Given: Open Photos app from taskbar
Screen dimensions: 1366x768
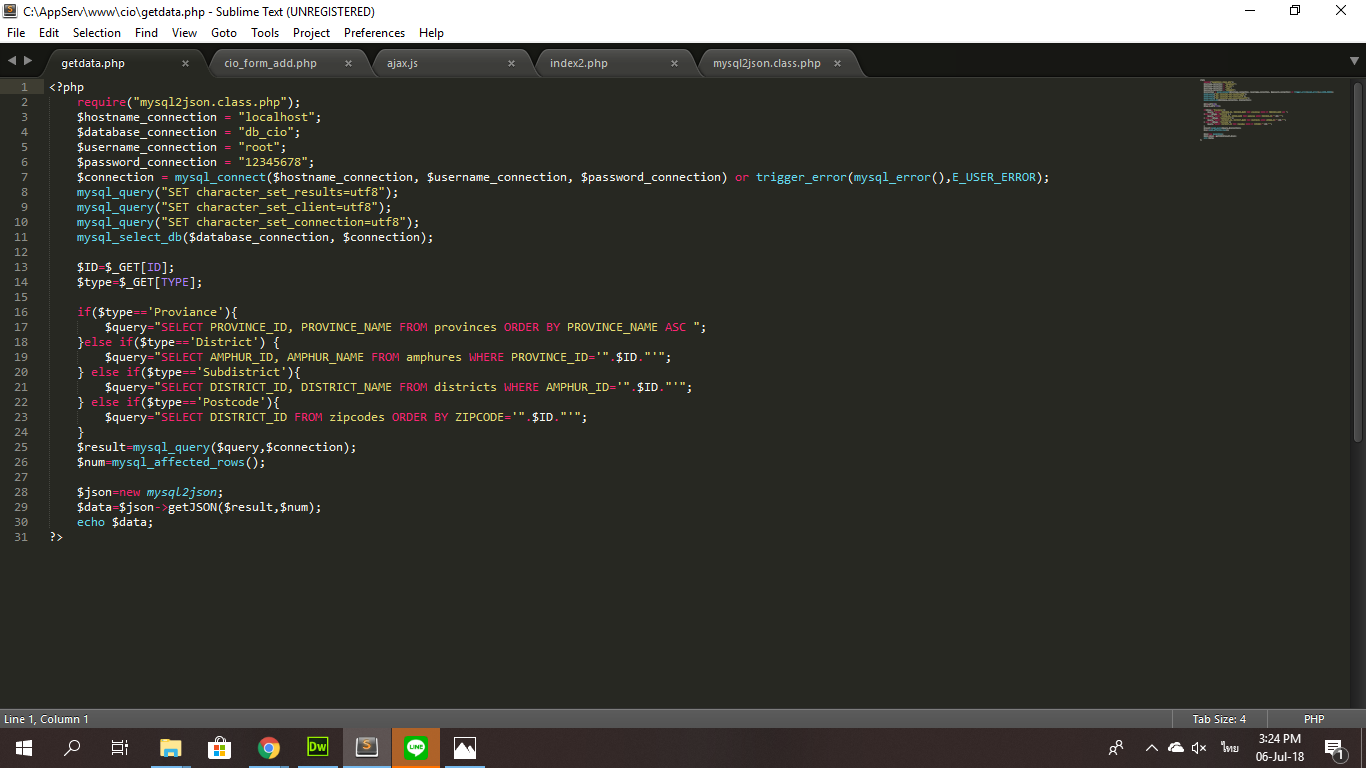Looking at the screenshot, I should 465,748.
